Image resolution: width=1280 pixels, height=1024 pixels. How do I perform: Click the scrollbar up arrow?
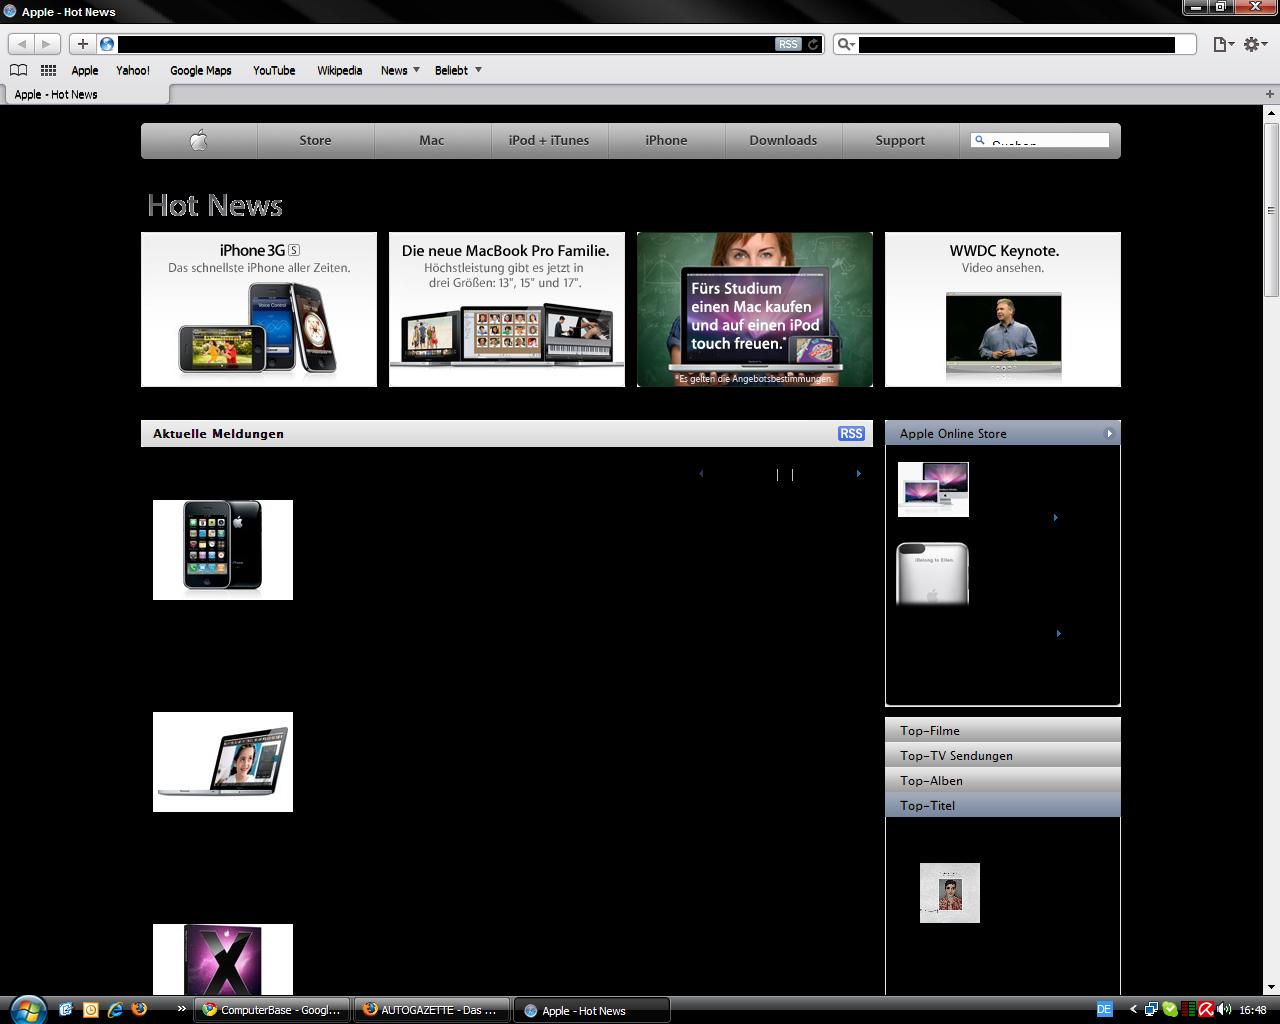click(1271, 113)
